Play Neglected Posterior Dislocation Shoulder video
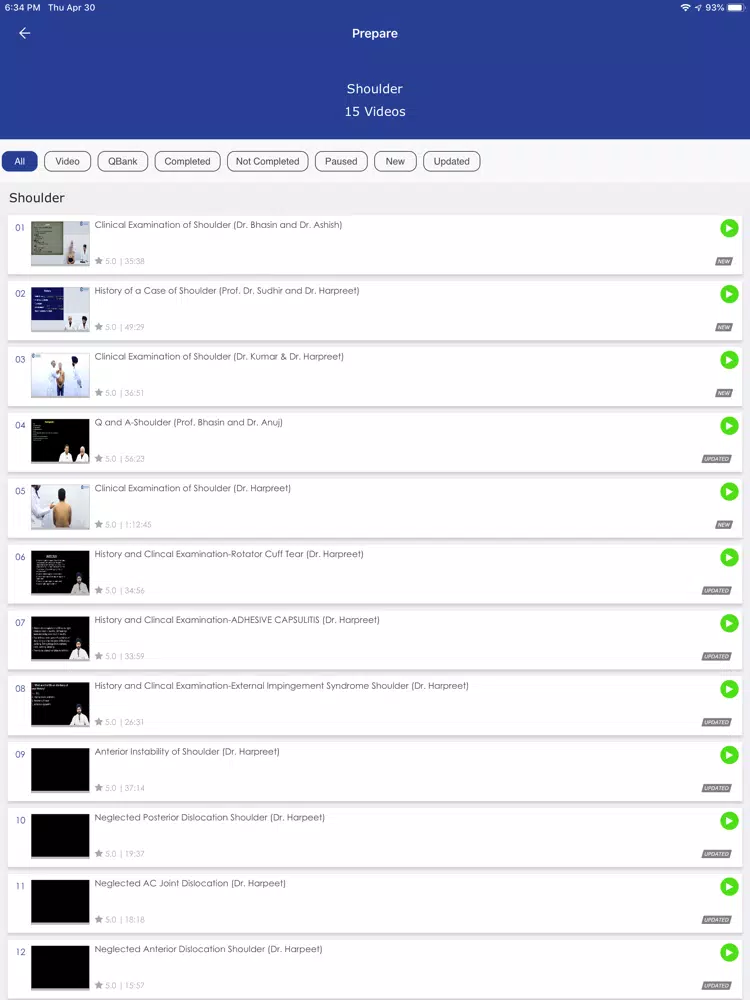Viewport: 750px width, 1000px height. click(x=729, y=821)
